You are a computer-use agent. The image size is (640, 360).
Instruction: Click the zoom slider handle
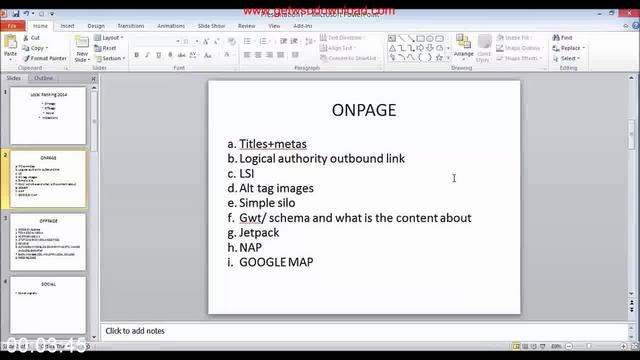tap(589, 346)
